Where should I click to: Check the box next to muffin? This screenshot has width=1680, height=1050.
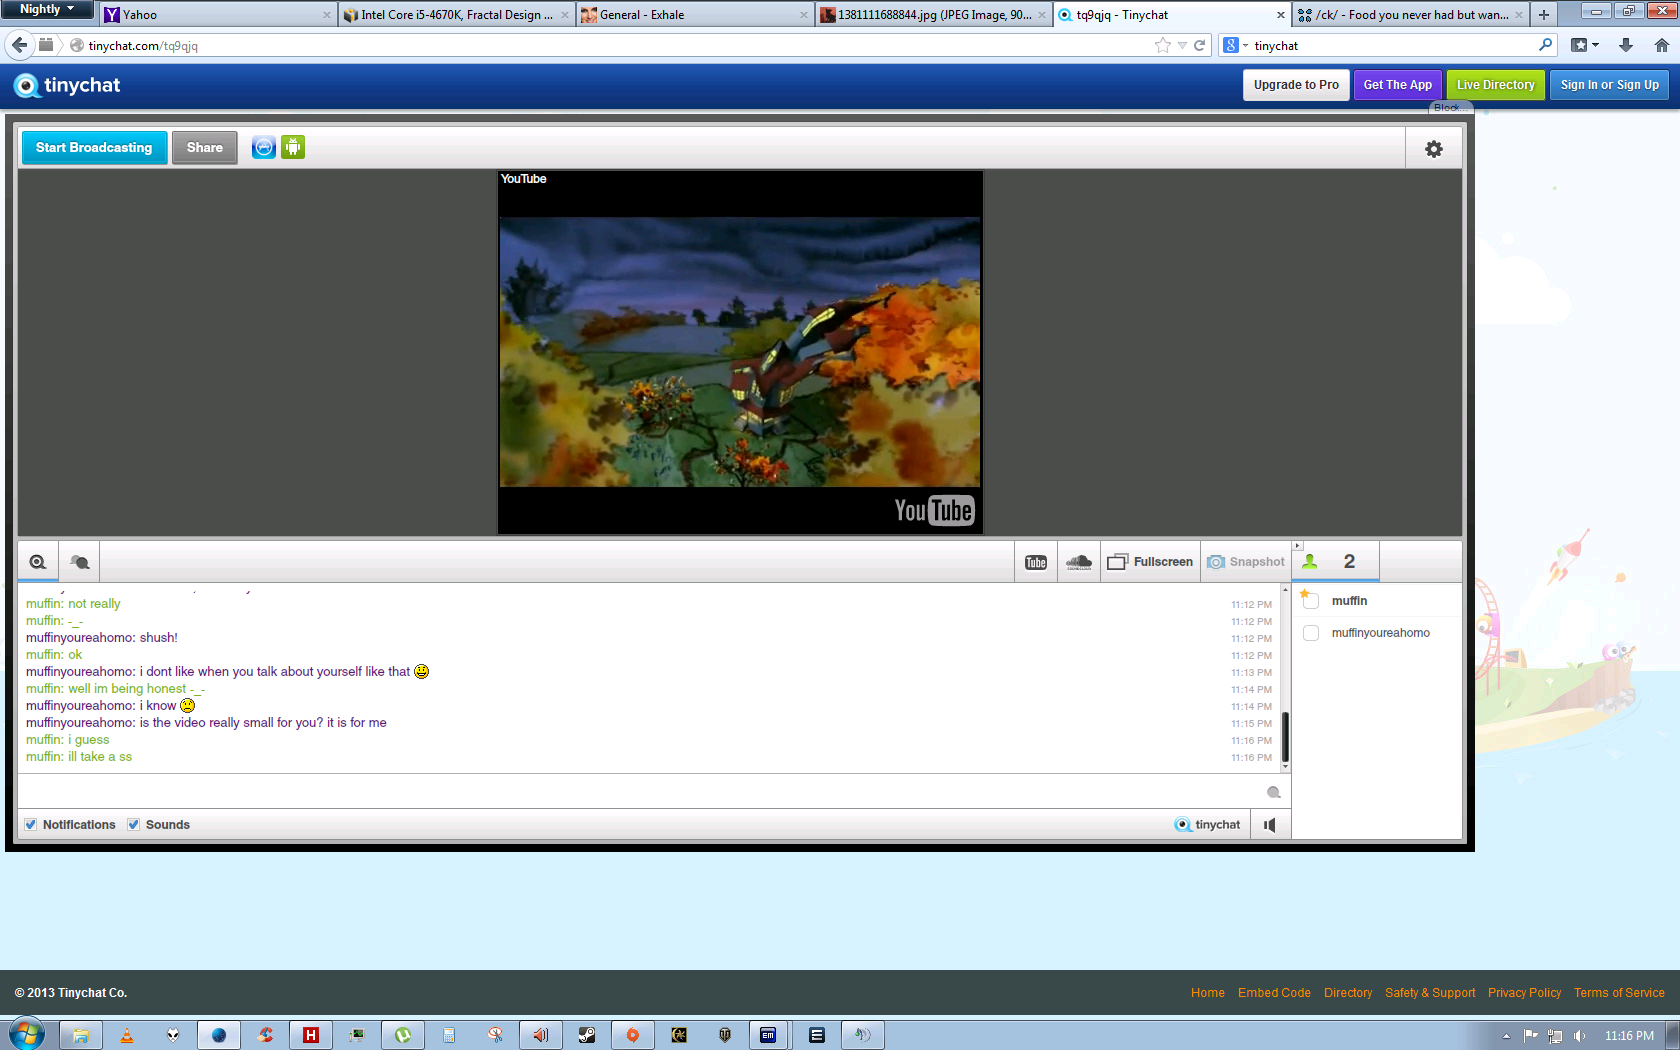pyautogui.click(x=1311, y=601)
